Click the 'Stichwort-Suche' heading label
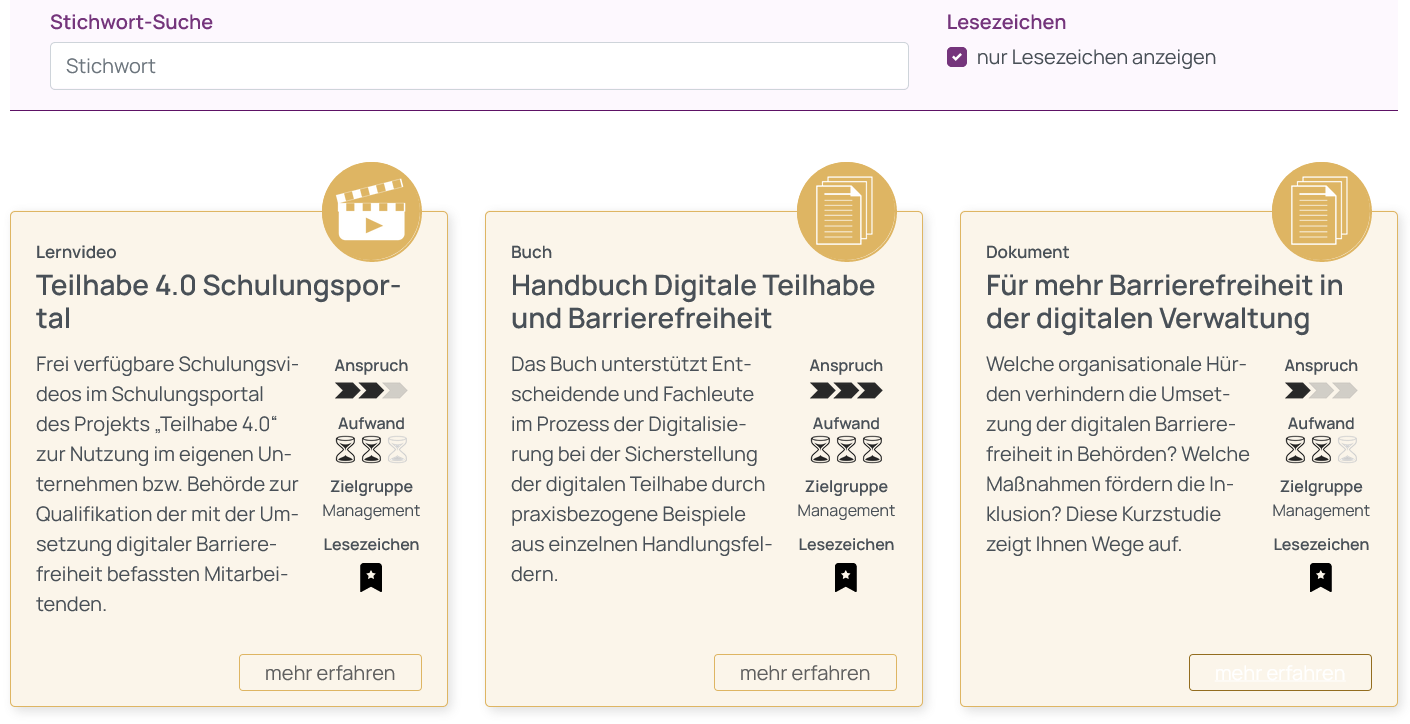The height and width of the screenshot is (724, 1410). coord(131,22)
